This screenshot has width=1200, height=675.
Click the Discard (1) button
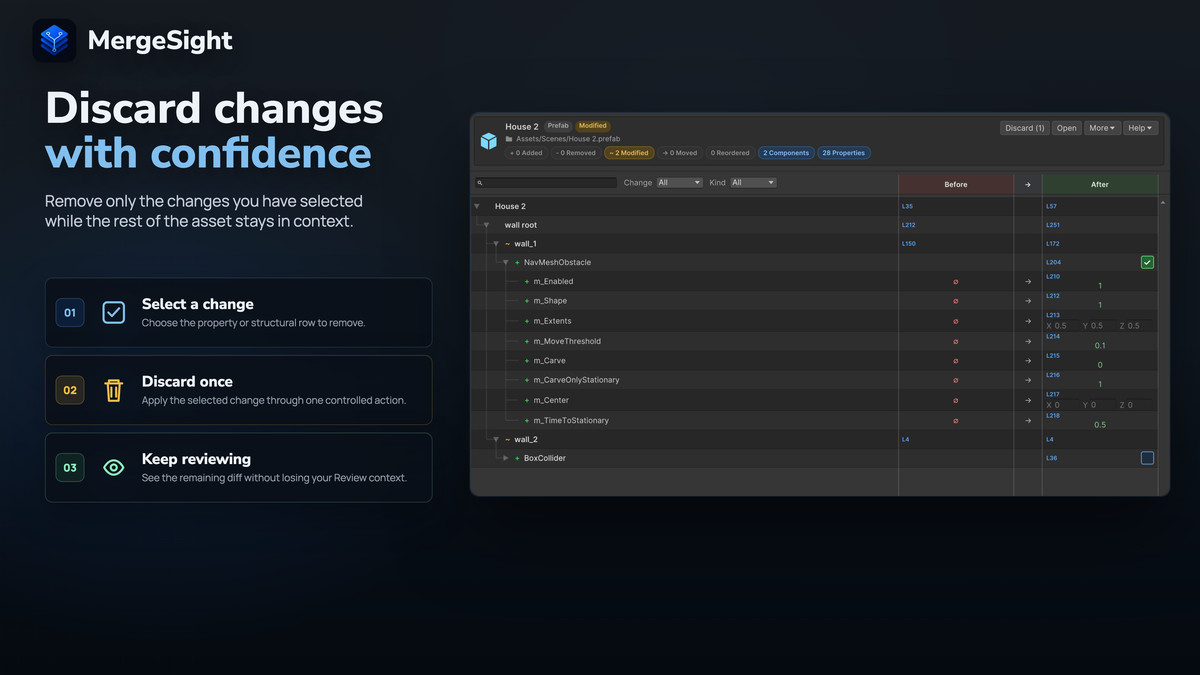pyautogui.click(x=1025, y=128)
